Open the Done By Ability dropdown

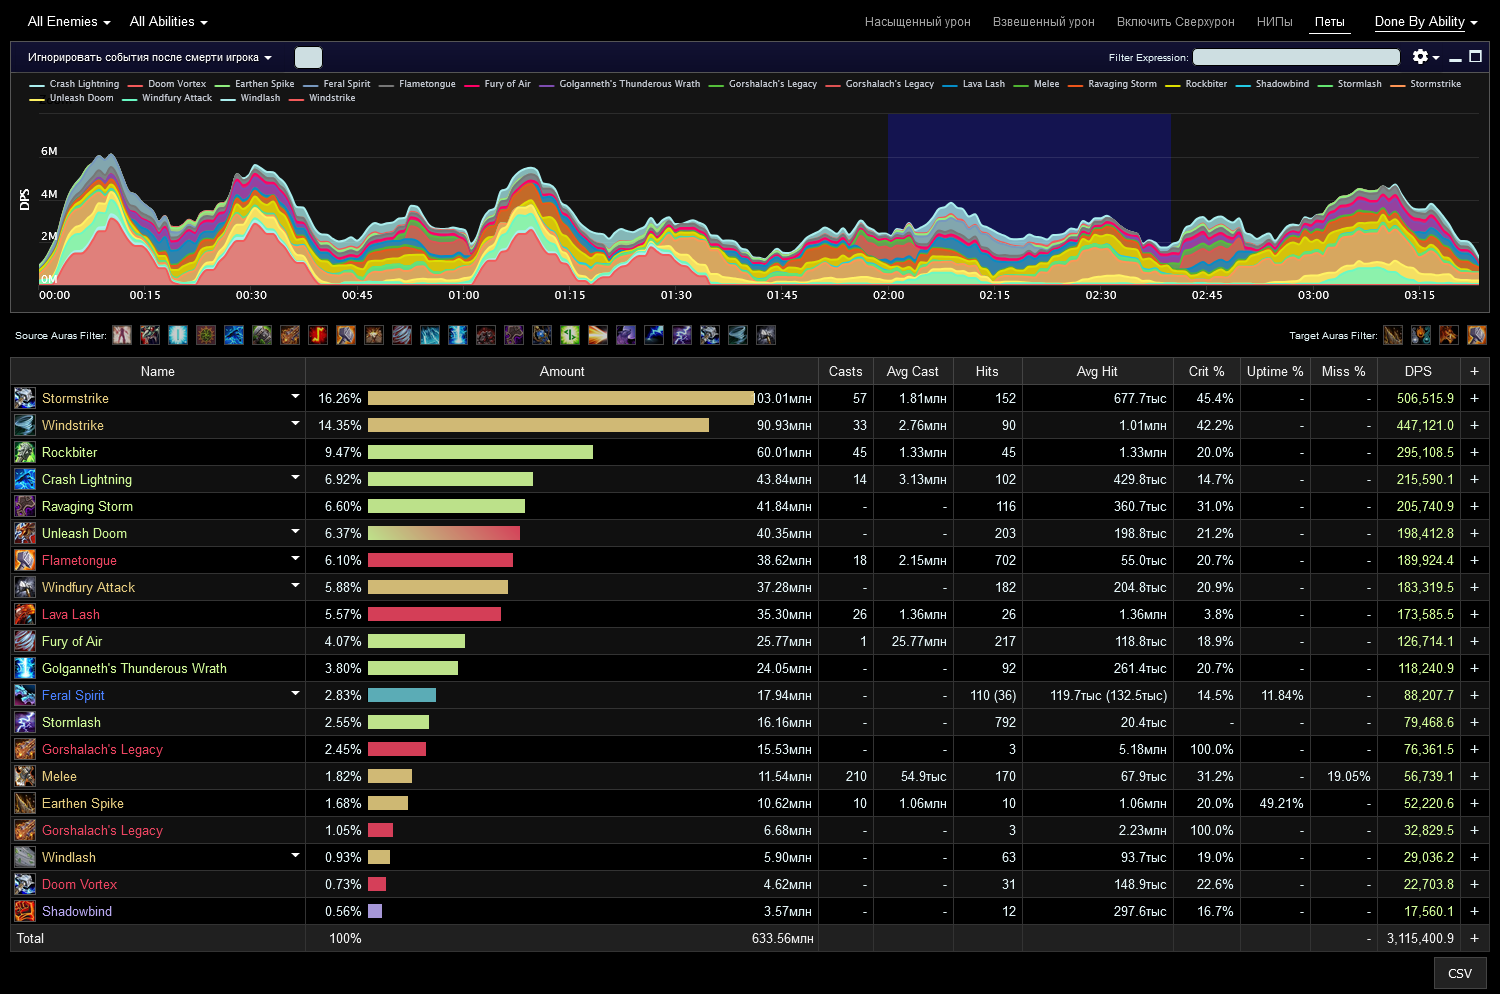1425,21
